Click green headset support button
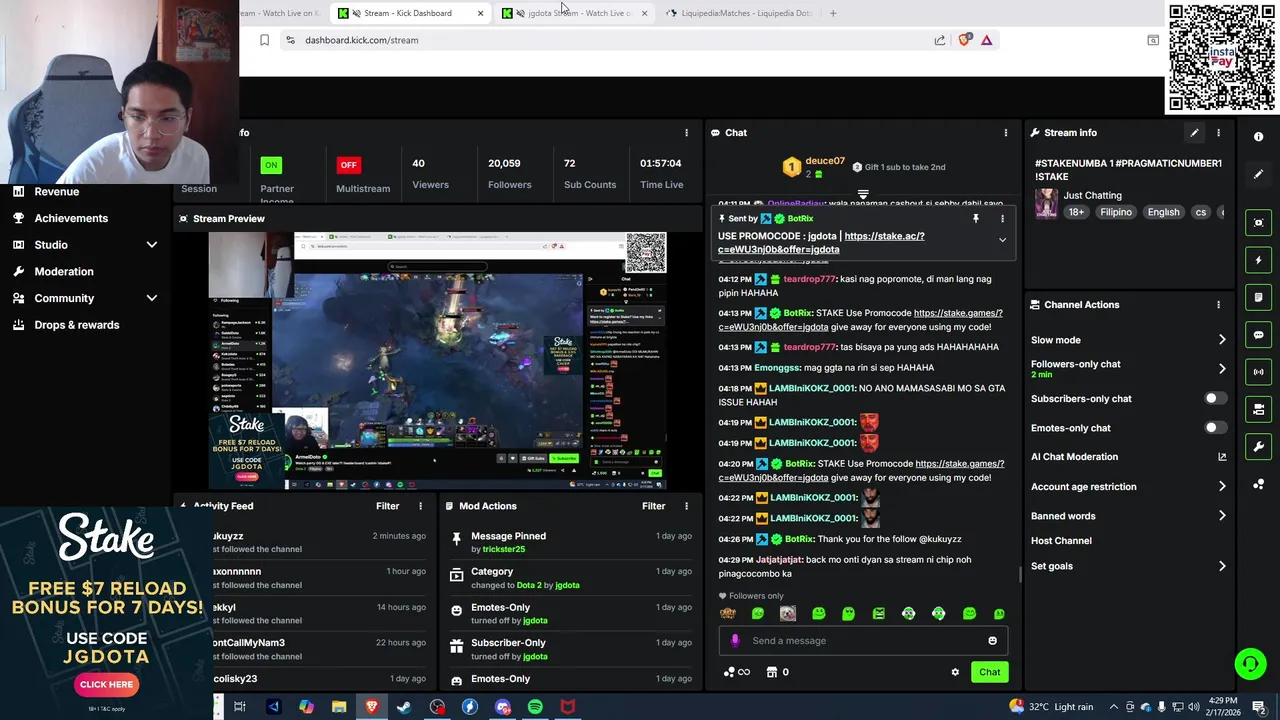The image size is (1280, 720). (x=1249, y=663)
